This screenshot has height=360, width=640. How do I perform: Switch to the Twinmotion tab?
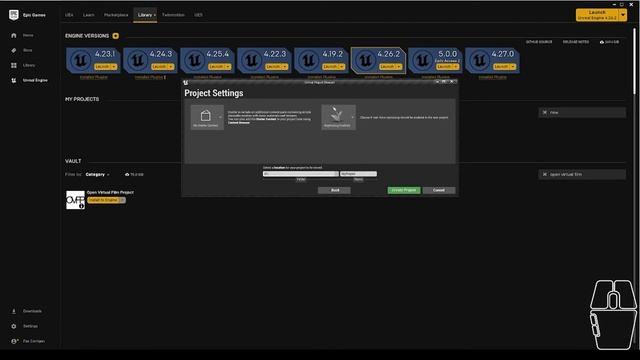click(x=173, y=15)
